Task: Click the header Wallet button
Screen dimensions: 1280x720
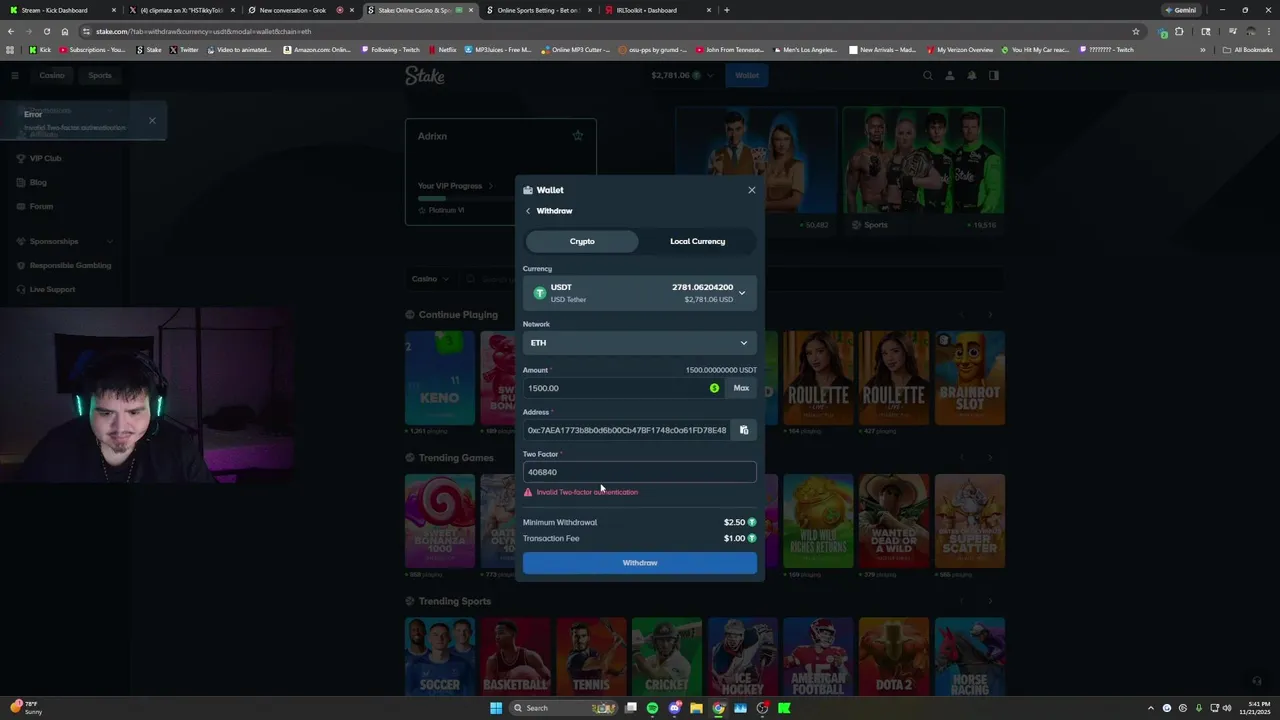Action: pos(747,75)
